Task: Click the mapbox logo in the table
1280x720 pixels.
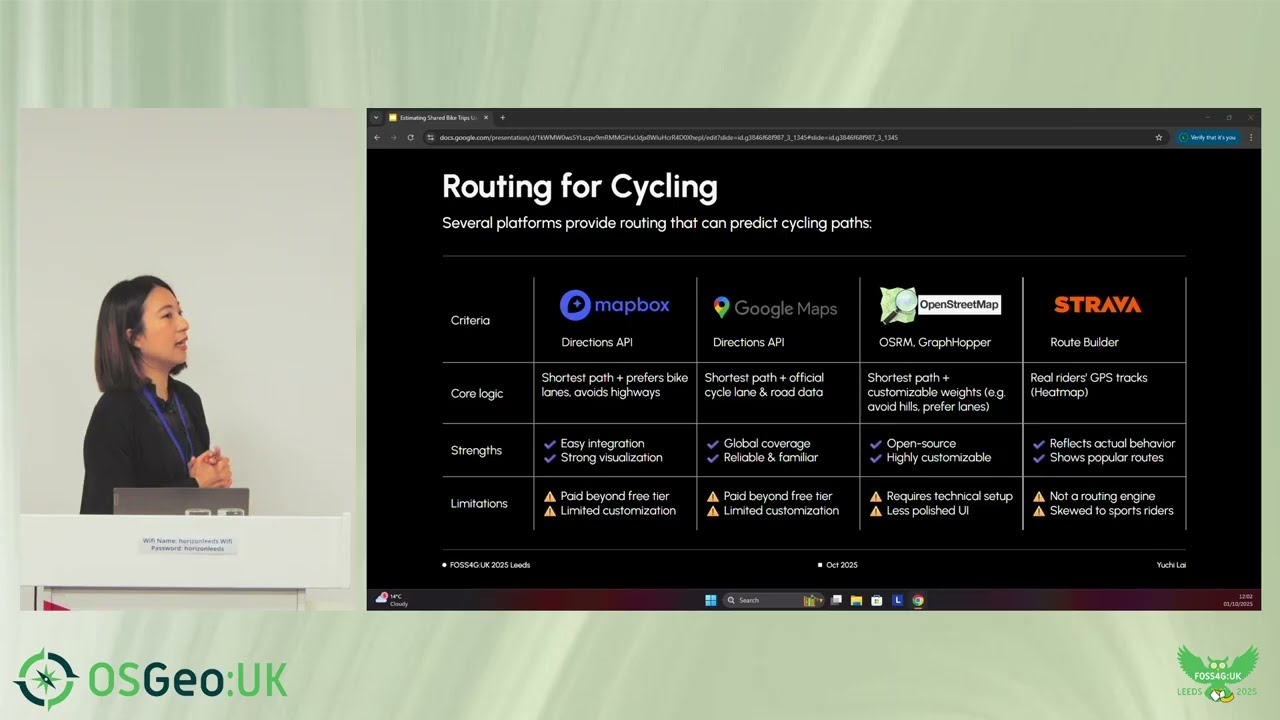Action: click(614, 305)
